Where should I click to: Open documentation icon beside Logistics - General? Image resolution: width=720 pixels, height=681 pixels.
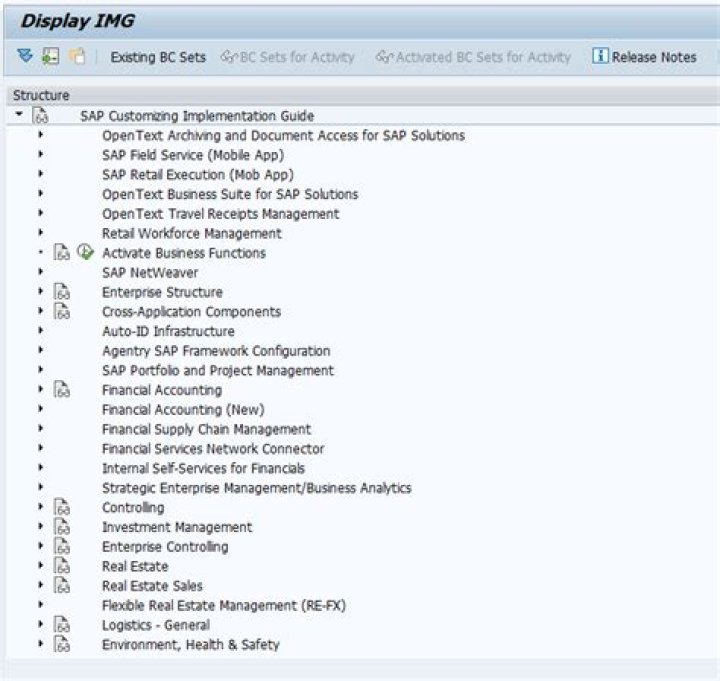[x=62, y=625]
